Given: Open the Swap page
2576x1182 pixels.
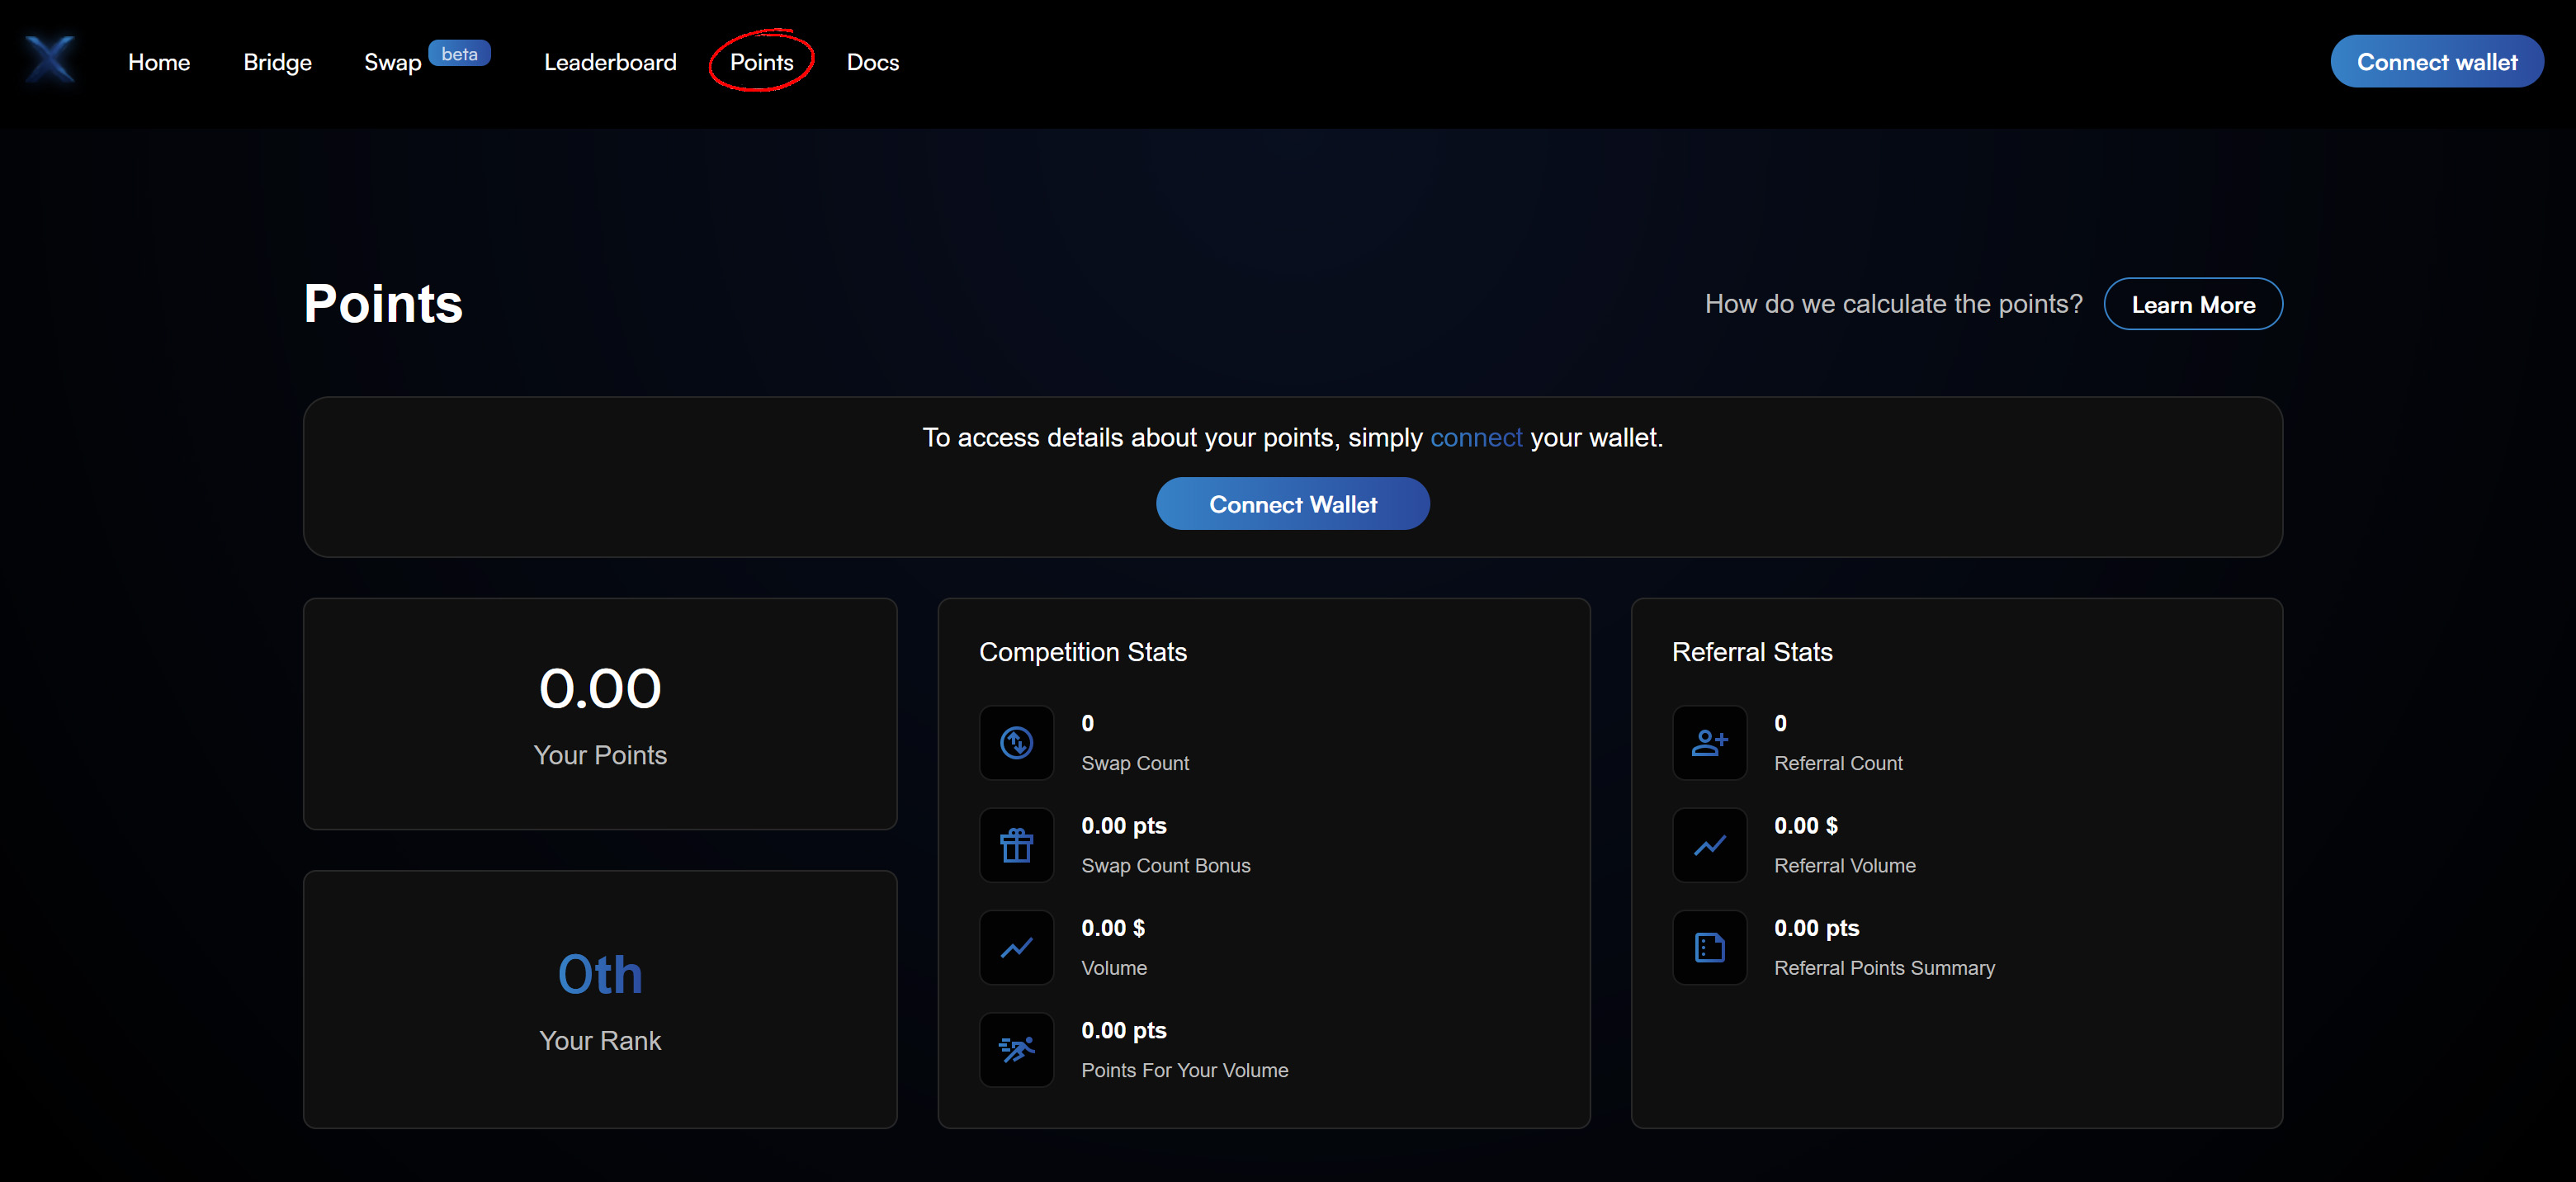Looking at the screenshot, I should click(x=392, y=62).
